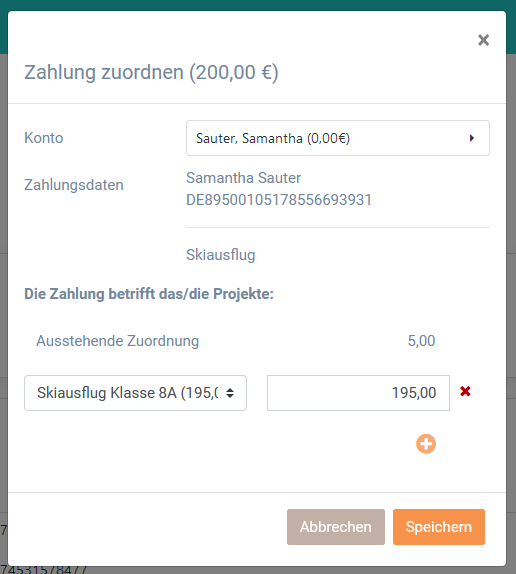Close the Zahlung zuordnen dialog
The height and width of the screenshot is (574, 516).
[x=483, y=40]
